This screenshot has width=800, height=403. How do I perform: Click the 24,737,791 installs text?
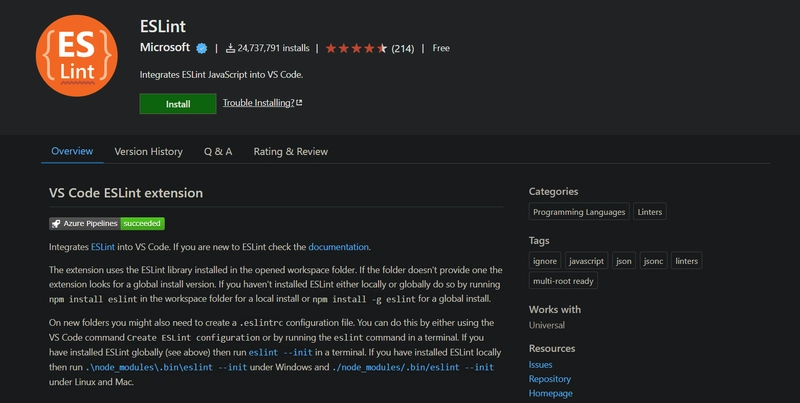tap(273, 48)
